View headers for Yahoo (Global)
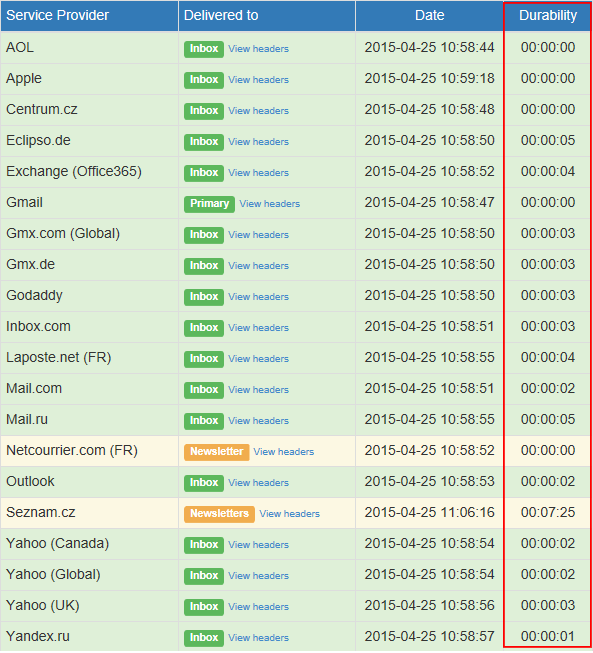Image resolution: width=593 pixels, height=653 pixels. point(258,576)
